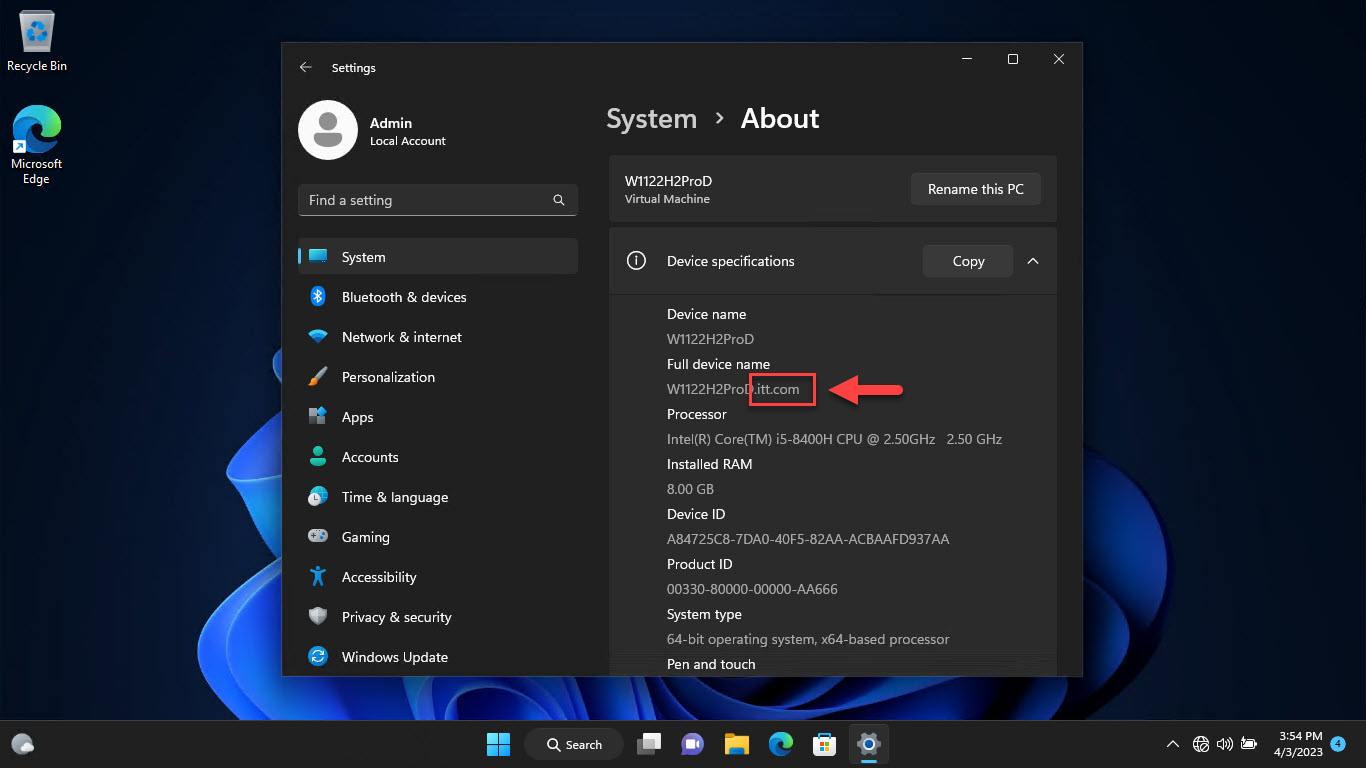Screen dimensions: 1366x768
Task: Collapse the Device specifications section
Action: click(x=1033, y=261)
